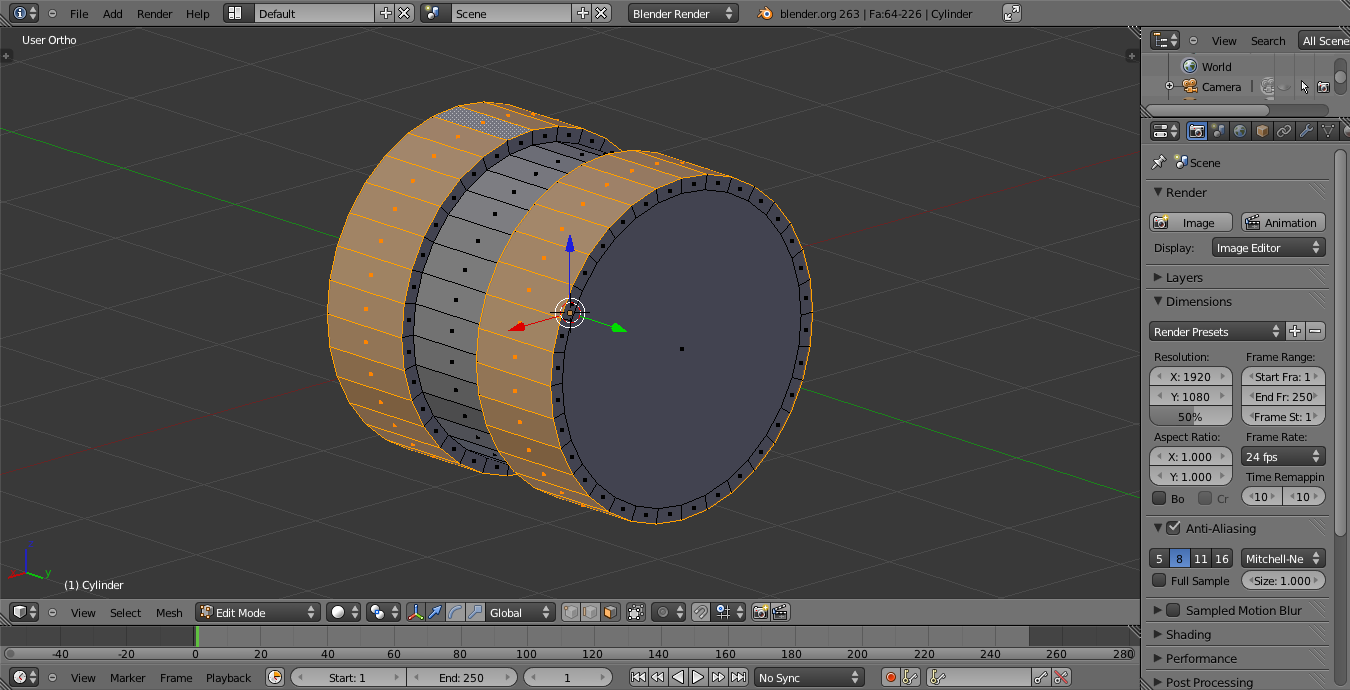The height and width of the screenshot is (690, 1350).
Task: Click the Animation render button
Action: tap(1283, 222)
